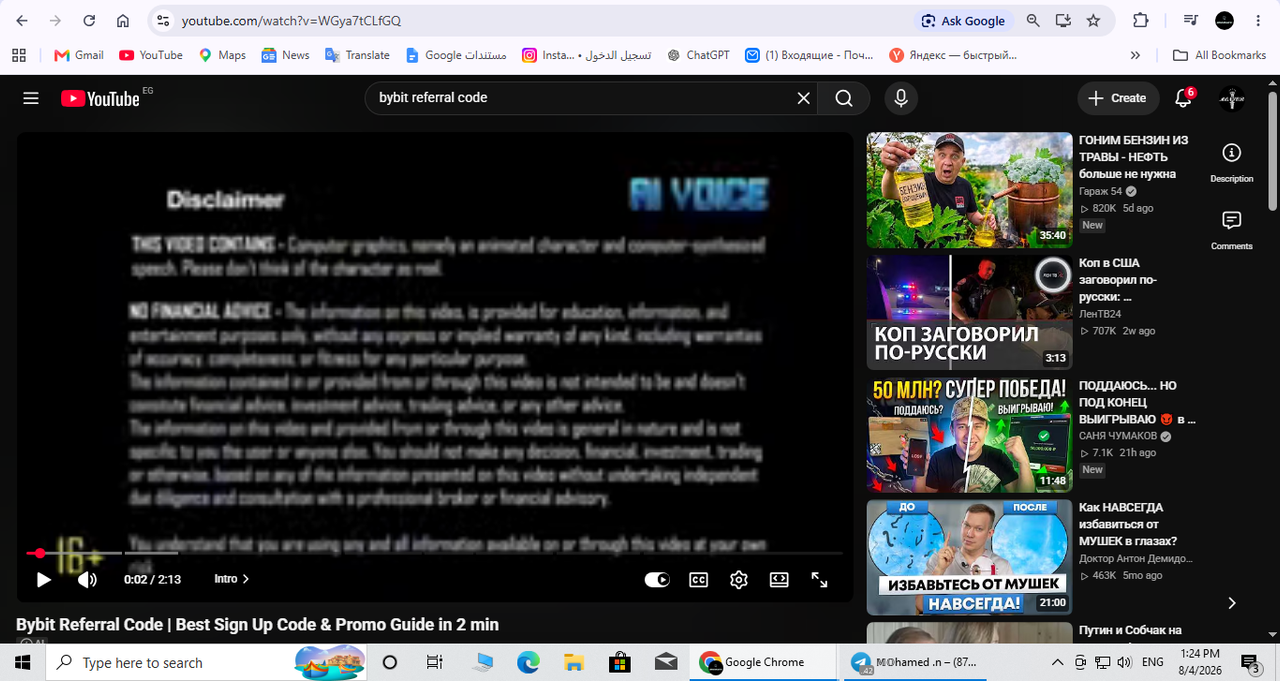Search with your voice microphone
This screenshot has width=1280, height=681.
(x=901, y=98)
